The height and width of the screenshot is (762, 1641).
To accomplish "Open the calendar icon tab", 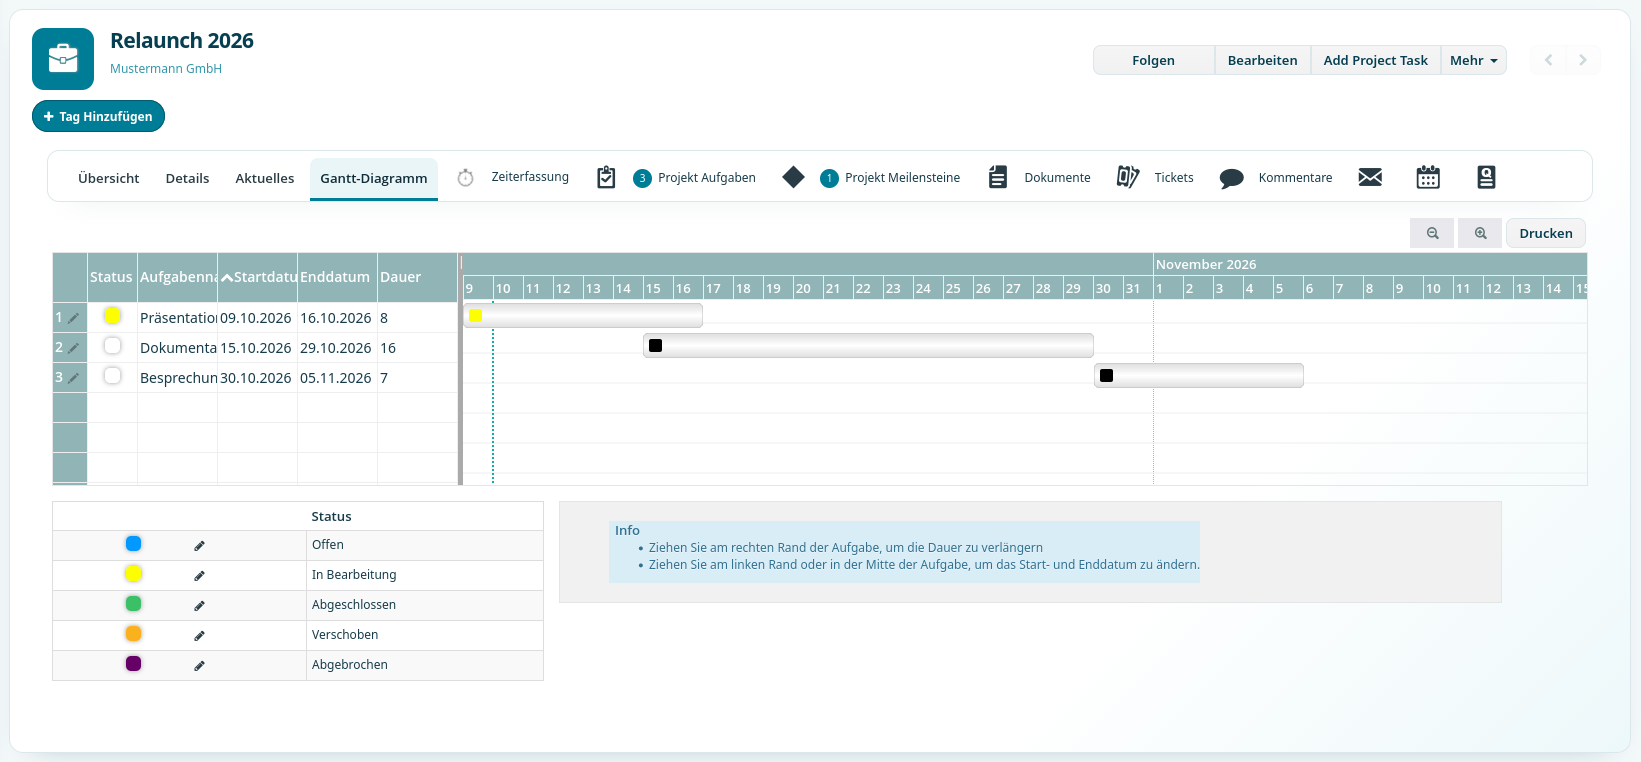I will pos(1428,177).
